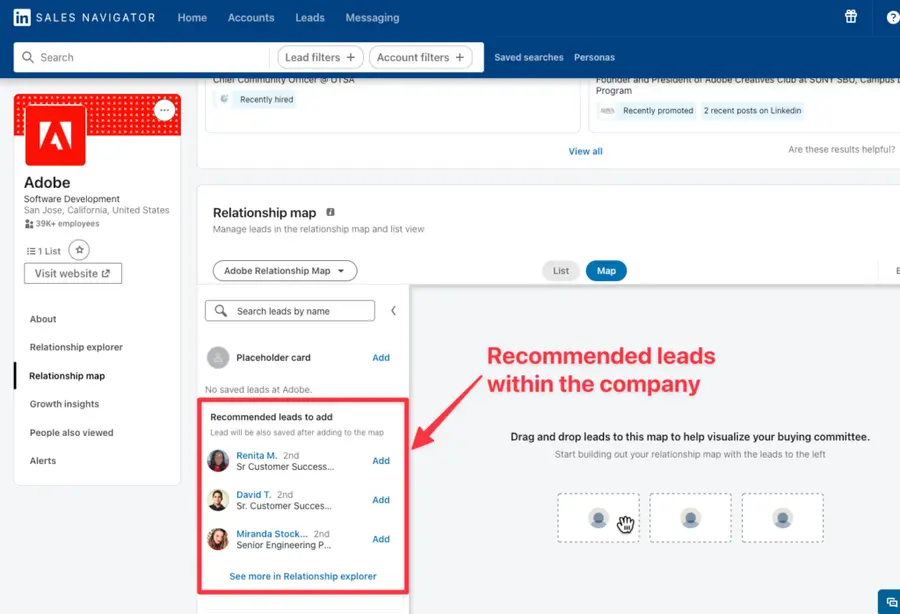Select the Map view toggle
900x614 pixels.
606,270
